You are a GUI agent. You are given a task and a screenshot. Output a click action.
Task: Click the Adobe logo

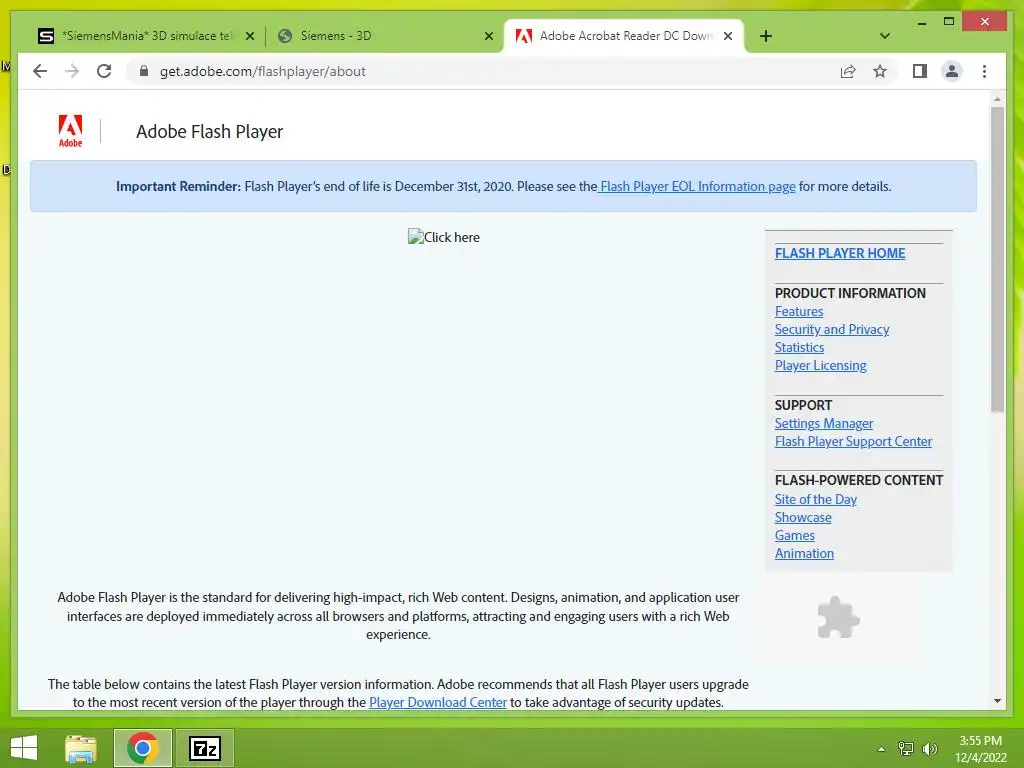pos(71,131)
